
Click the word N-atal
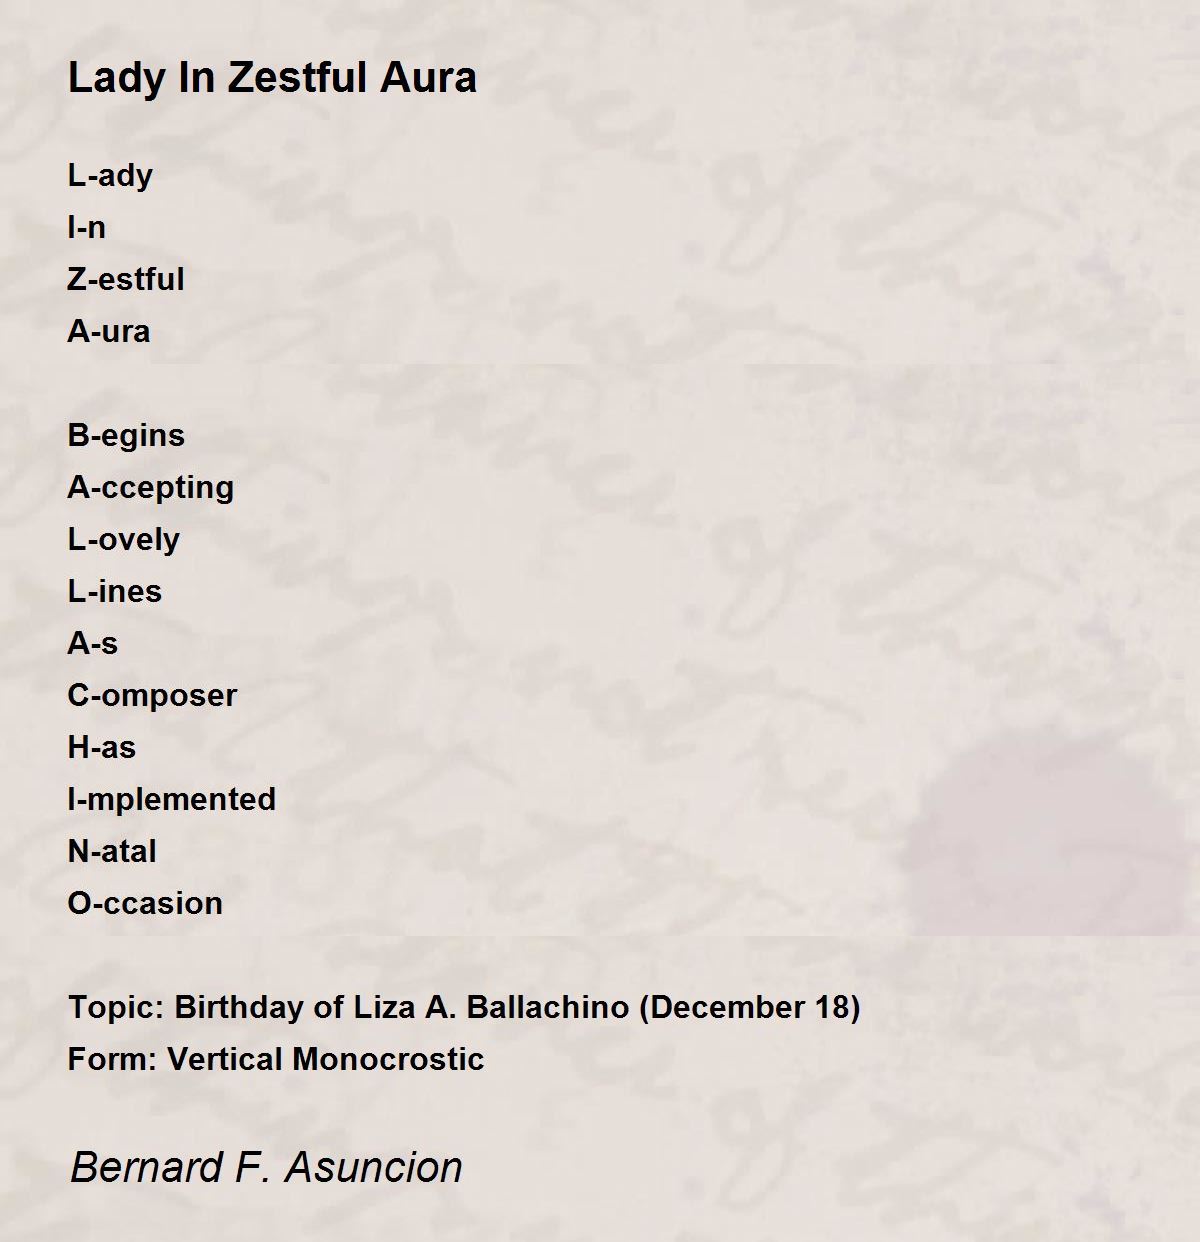[112, 851]
